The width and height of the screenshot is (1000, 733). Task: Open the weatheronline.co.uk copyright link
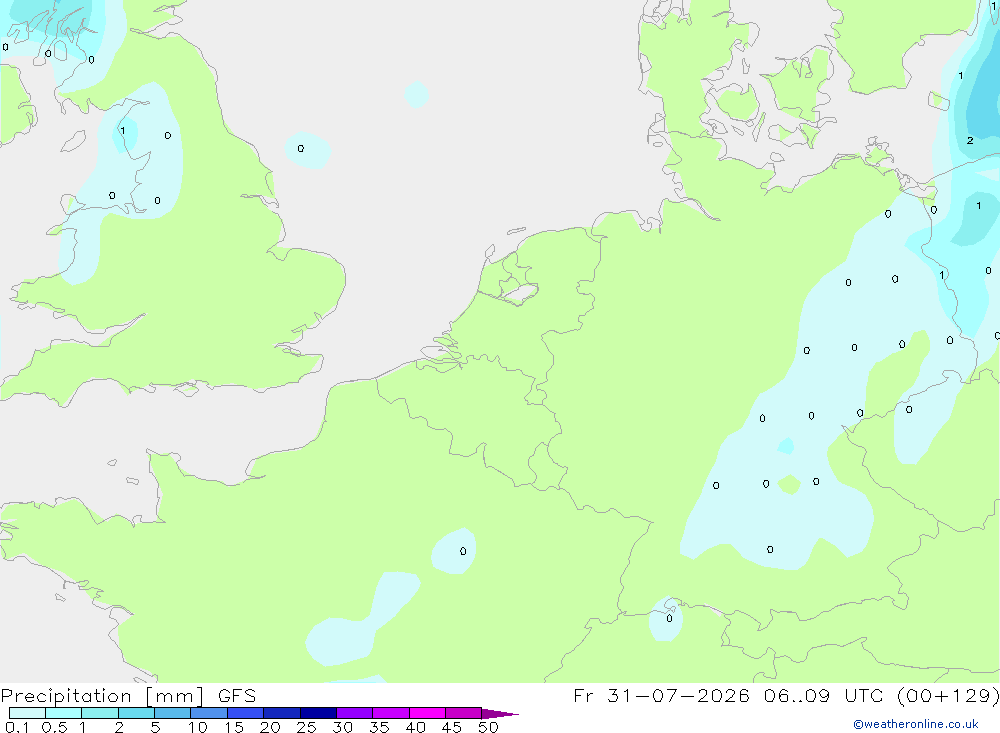915,724
